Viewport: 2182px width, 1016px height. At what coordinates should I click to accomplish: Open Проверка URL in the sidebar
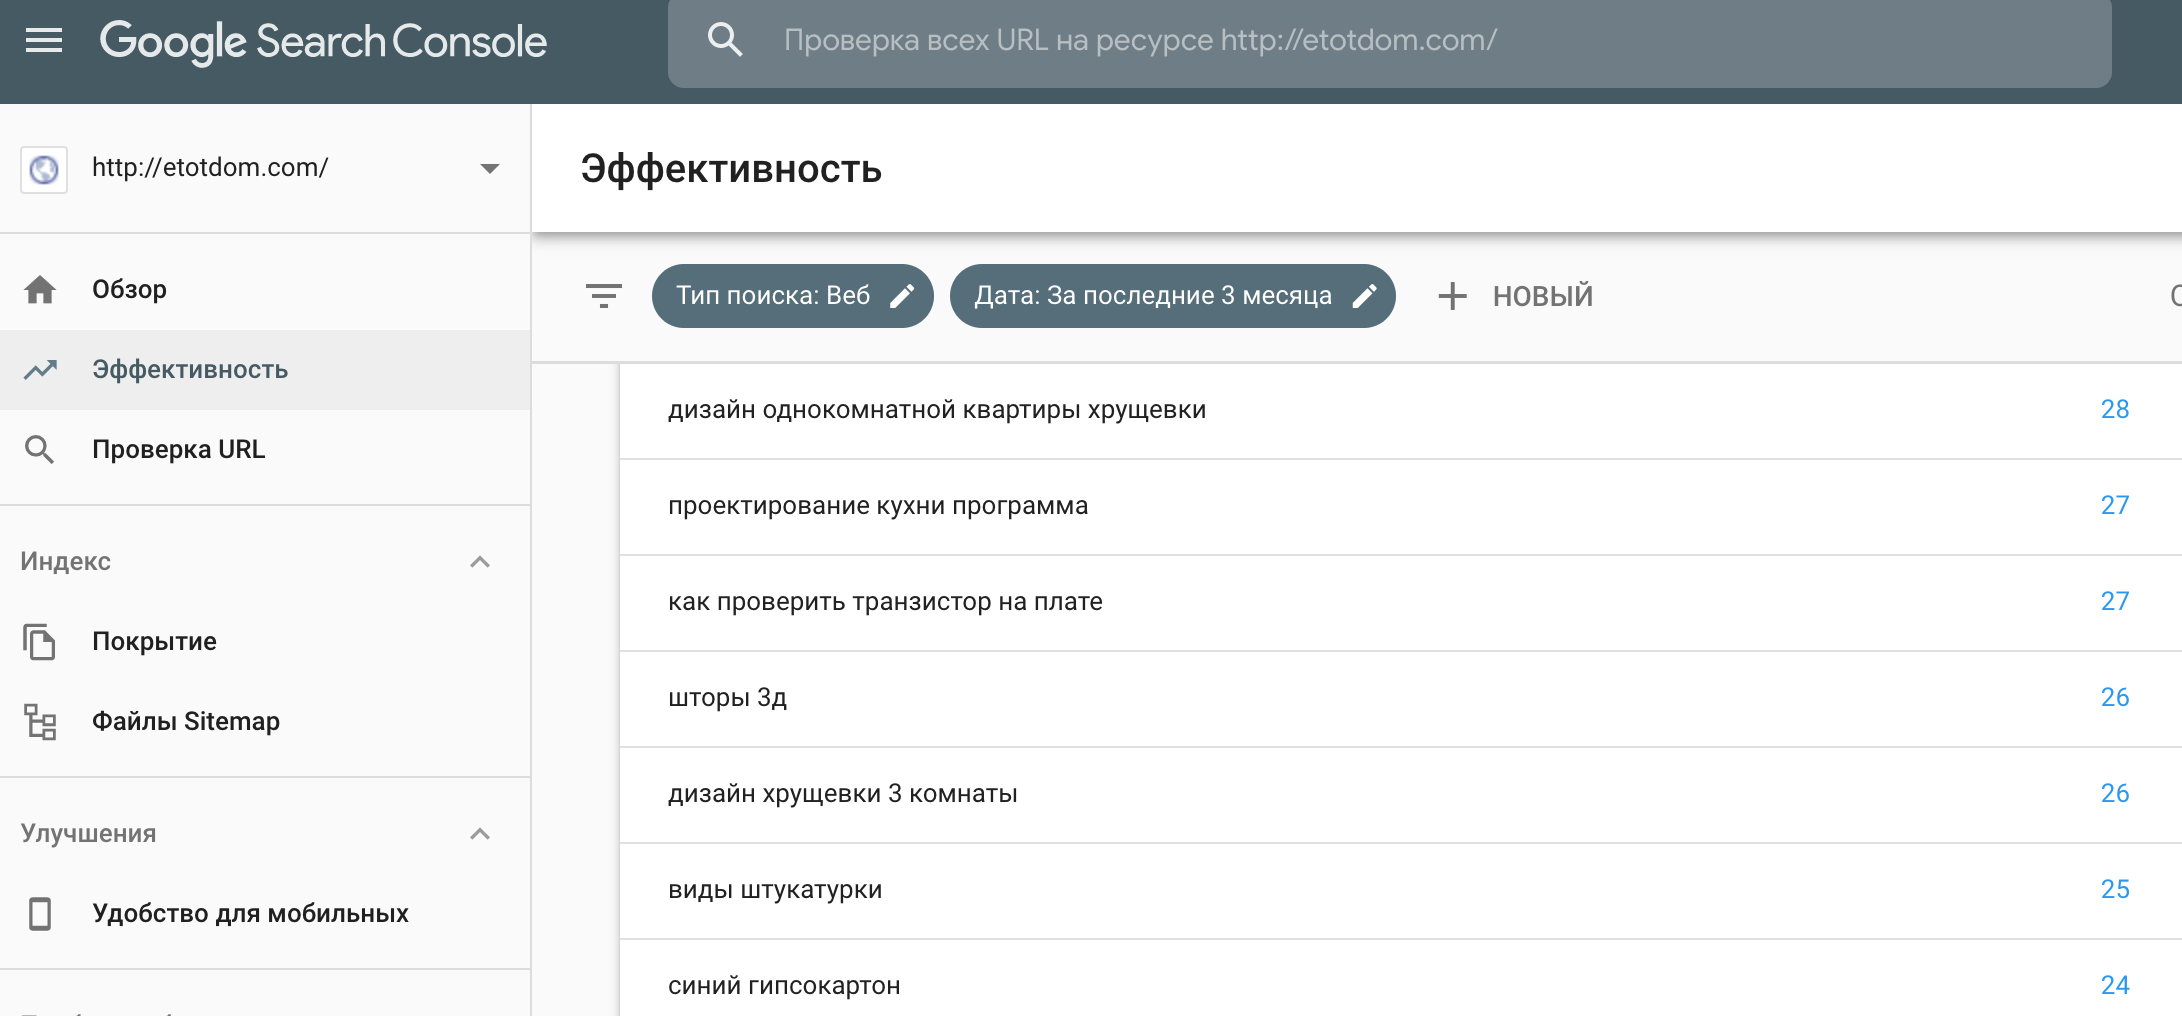pos(178,450)
